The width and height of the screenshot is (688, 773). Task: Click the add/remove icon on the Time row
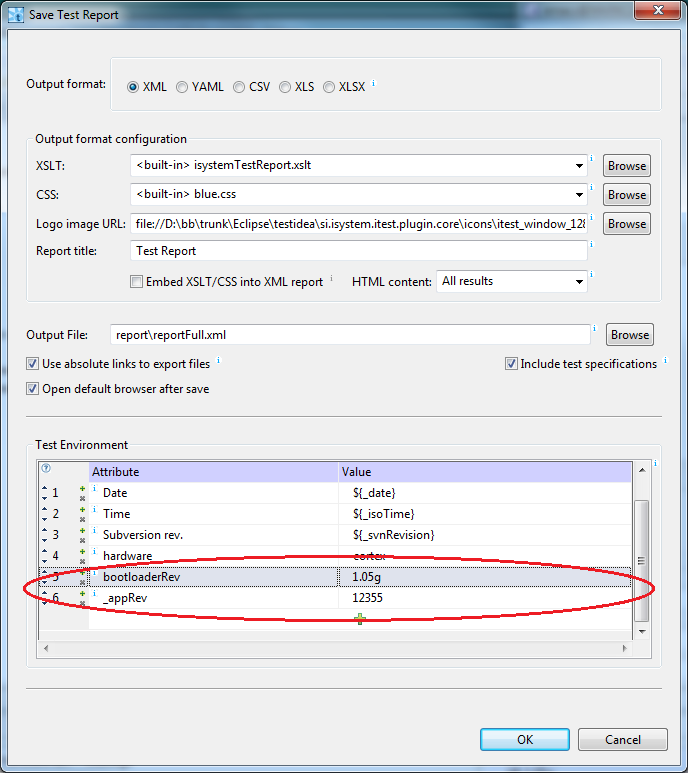(x=82, y=514)
